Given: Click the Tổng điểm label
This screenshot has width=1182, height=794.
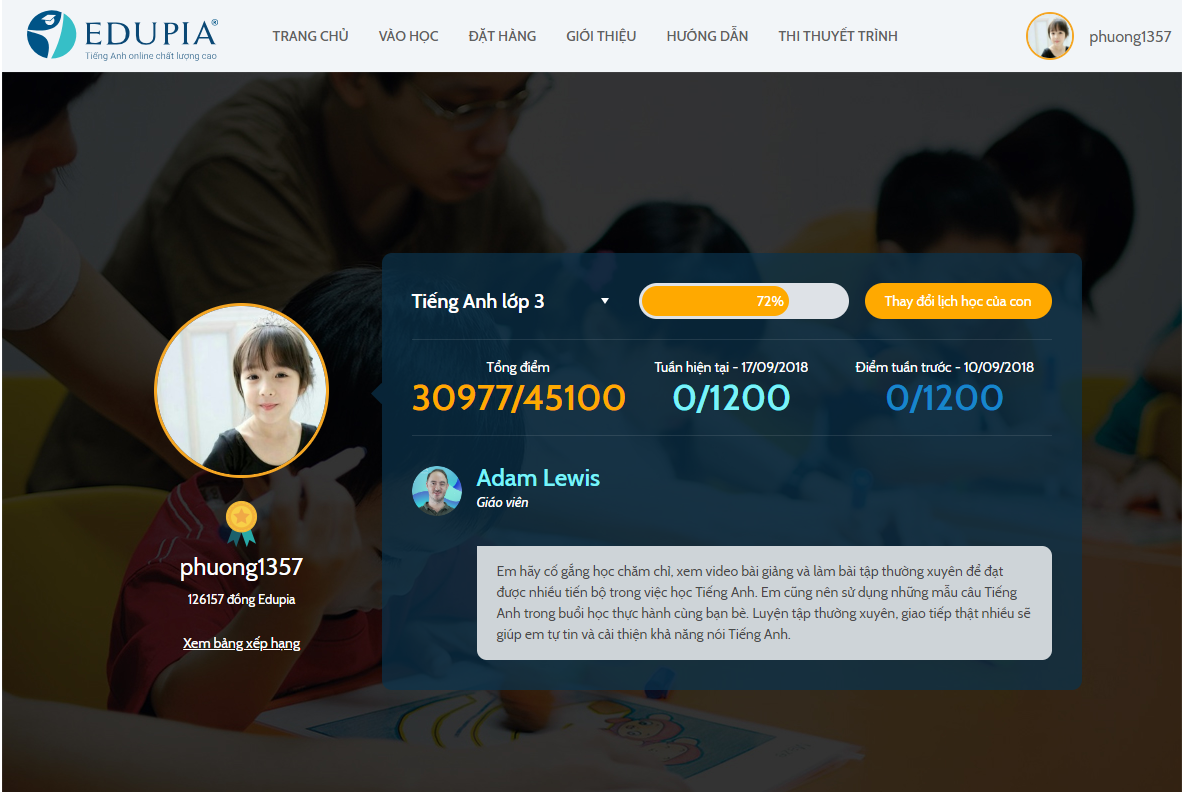Looking at the screenshot, I should [x=518, y=367].
